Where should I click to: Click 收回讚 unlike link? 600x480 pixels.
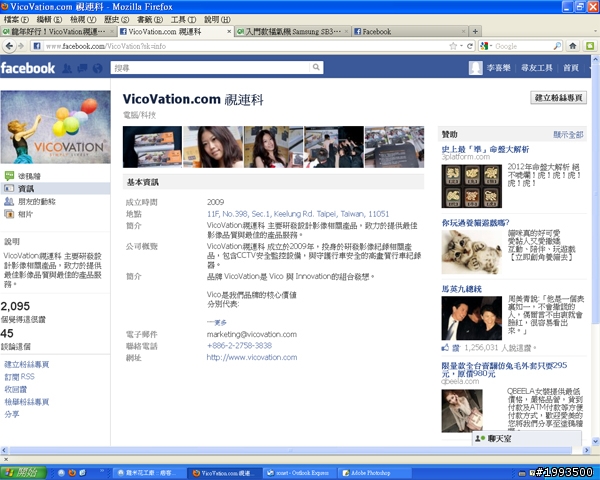tap(15, 389)
